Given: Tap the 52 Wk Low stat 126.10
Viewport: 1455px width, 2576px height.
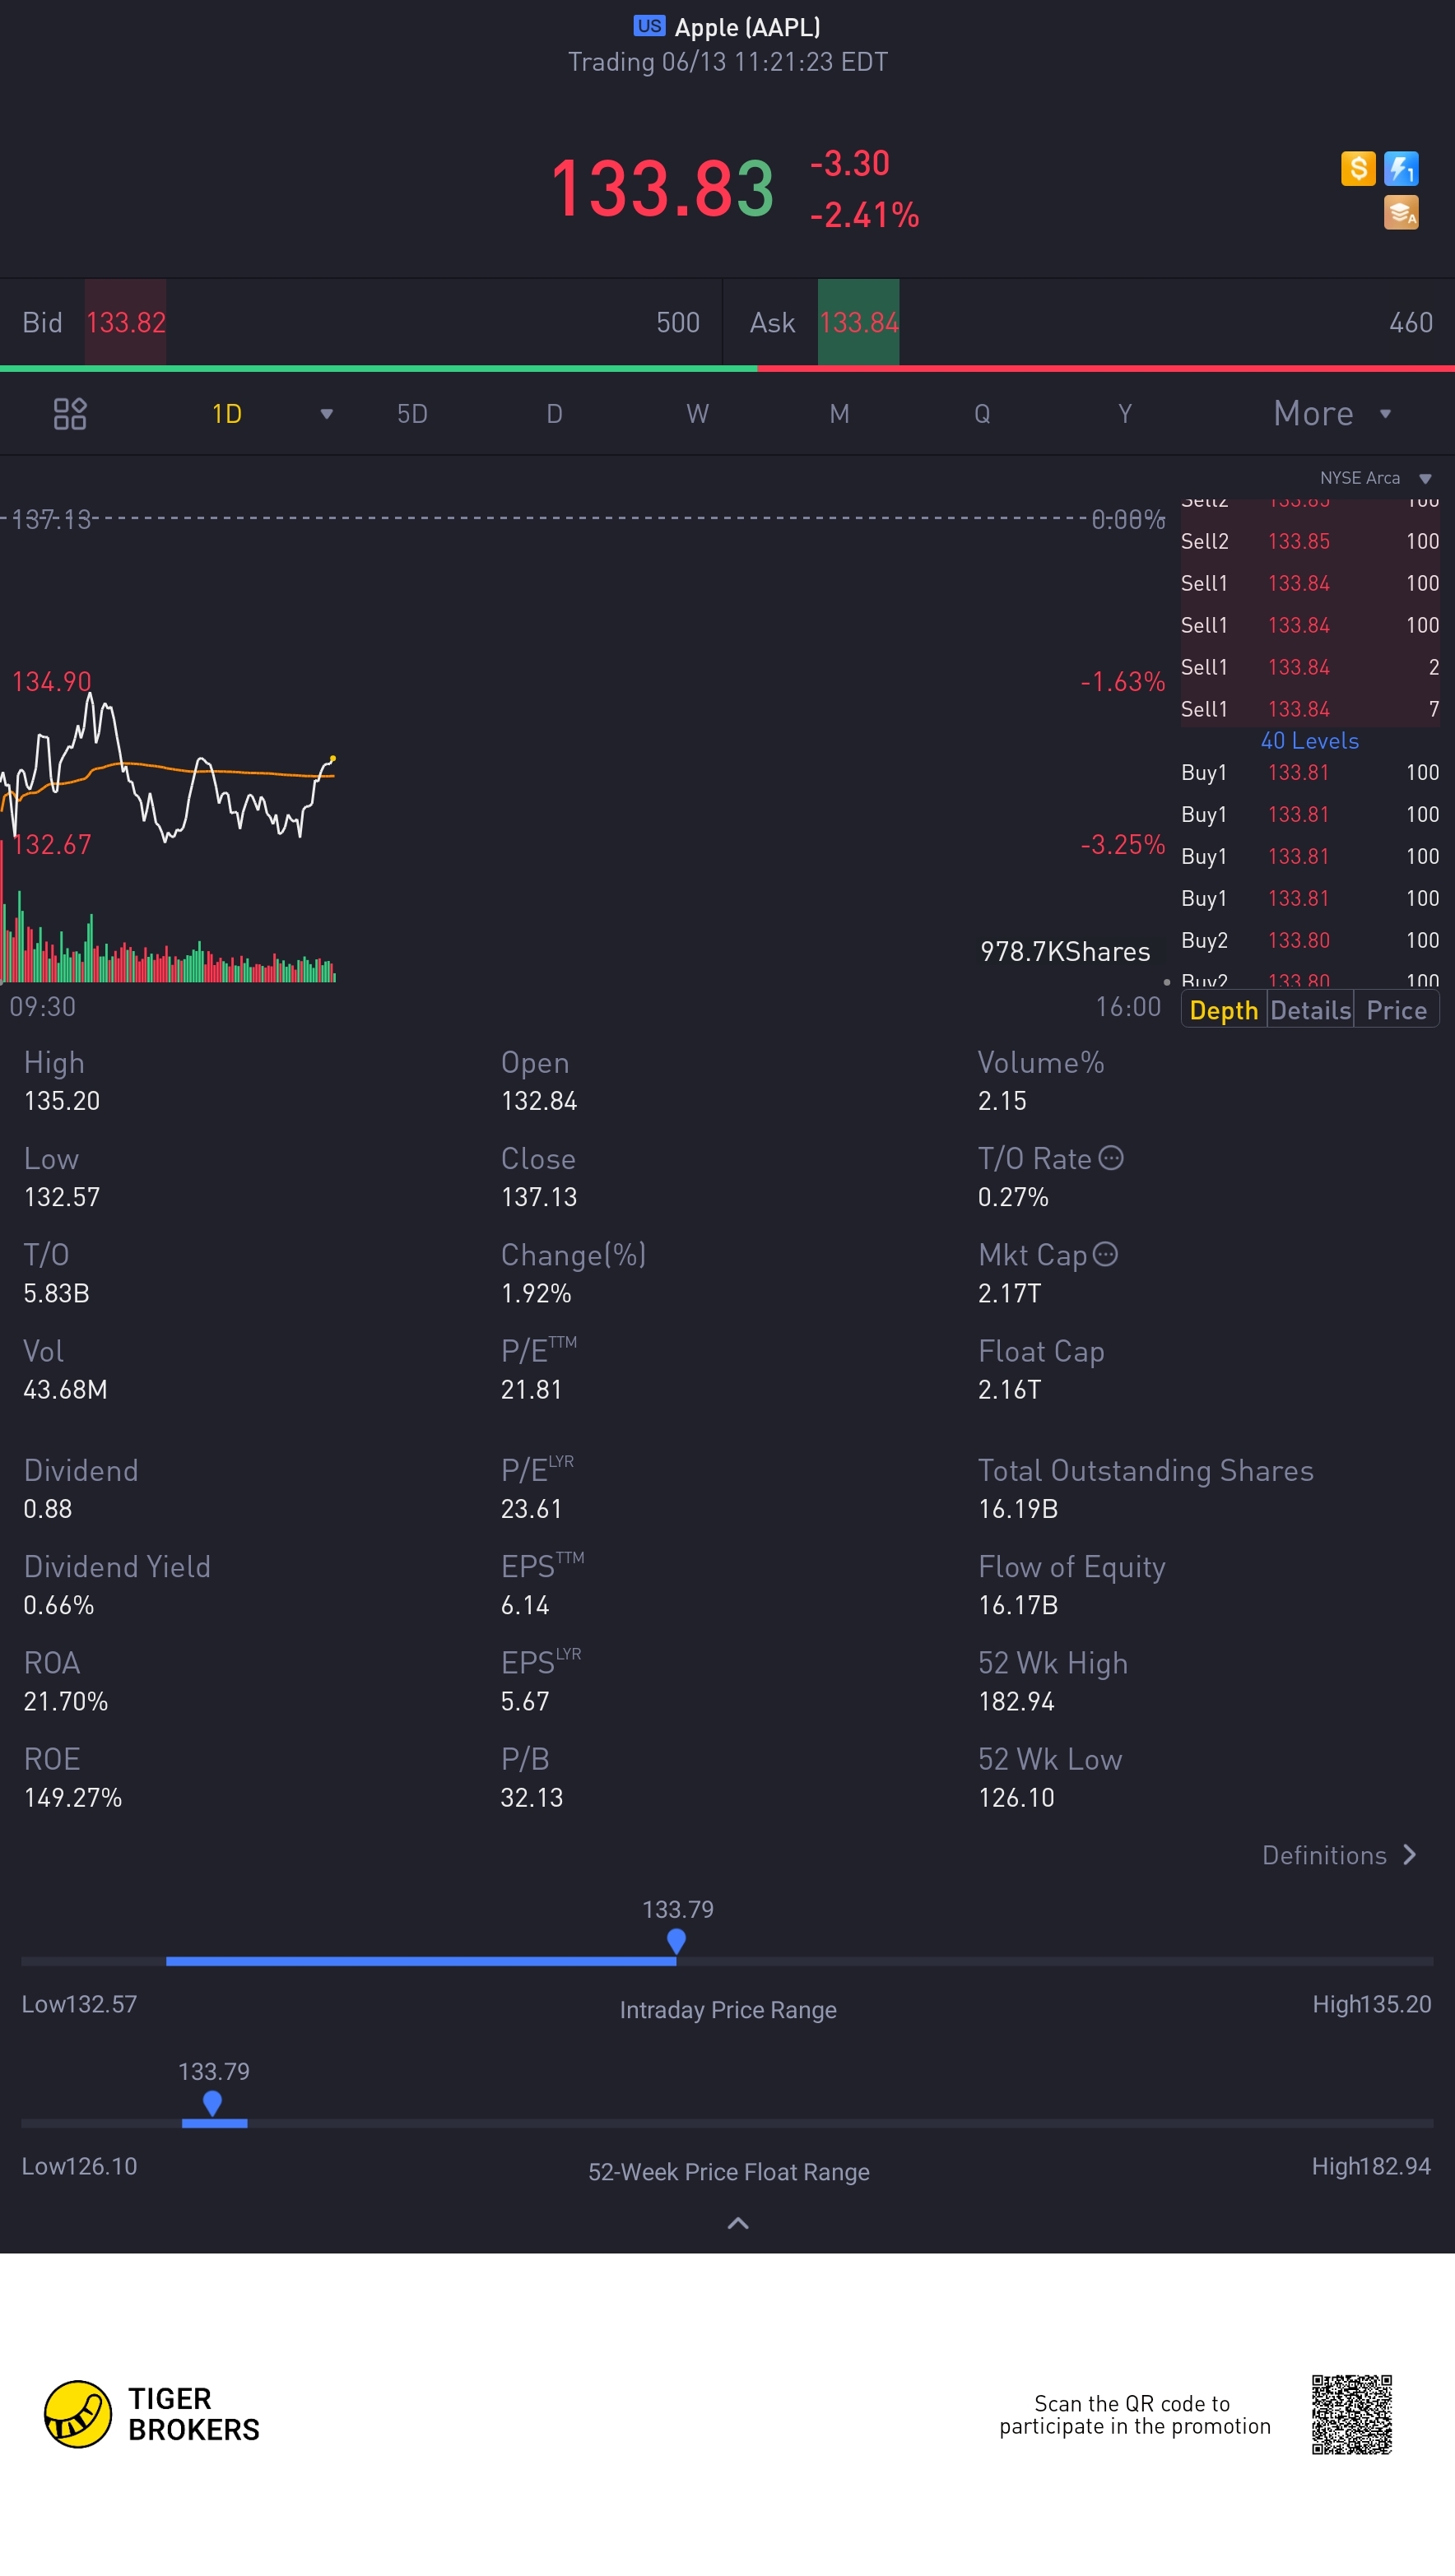Looking at the screenshot, I should point(1016,1797).
